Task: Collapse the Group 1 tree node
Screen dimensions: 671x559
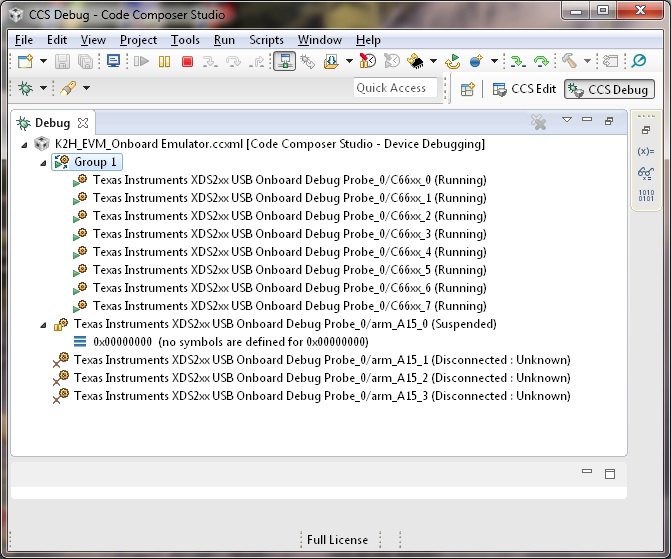Action: (43, 162)
